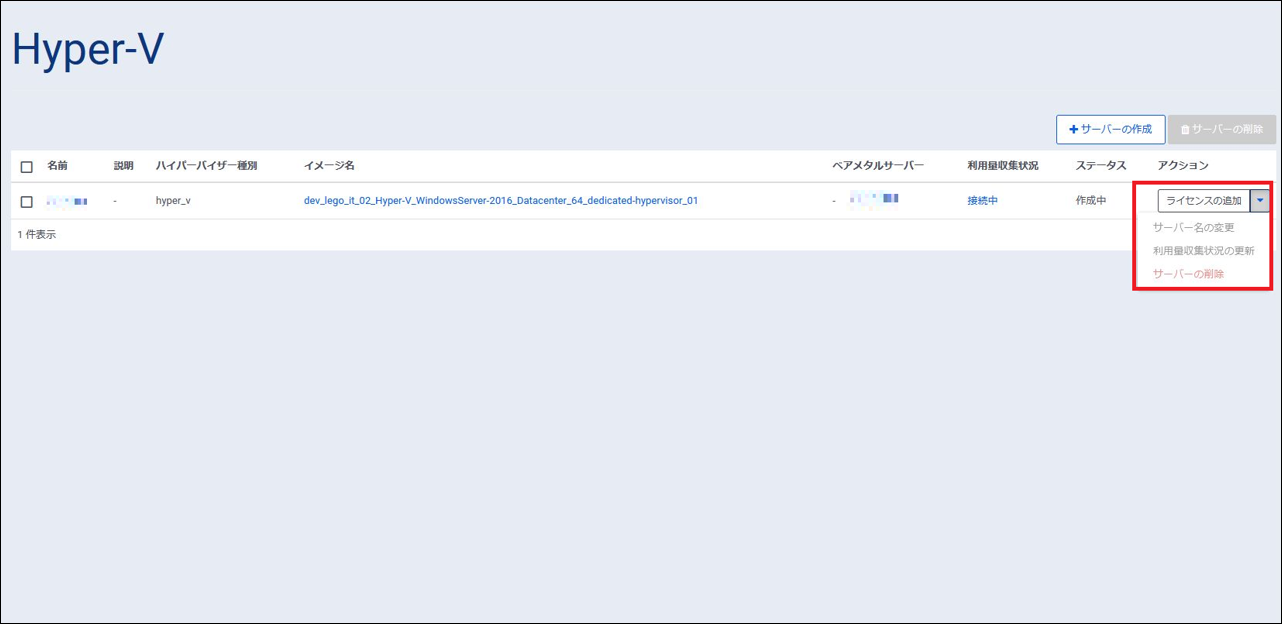Image resolution: width=1282 pixels, height=624 pixels.
Task: Open the blurred bare metal server link
Action: click(x=873, y=200)
